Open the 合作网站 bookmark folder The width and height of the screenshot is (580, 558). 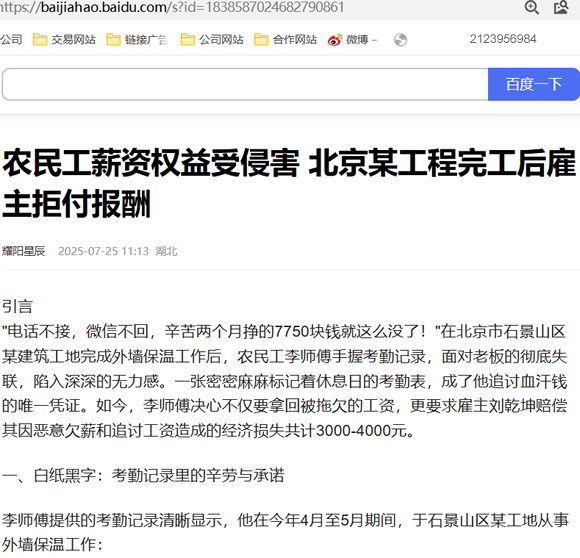pos(285,39)
